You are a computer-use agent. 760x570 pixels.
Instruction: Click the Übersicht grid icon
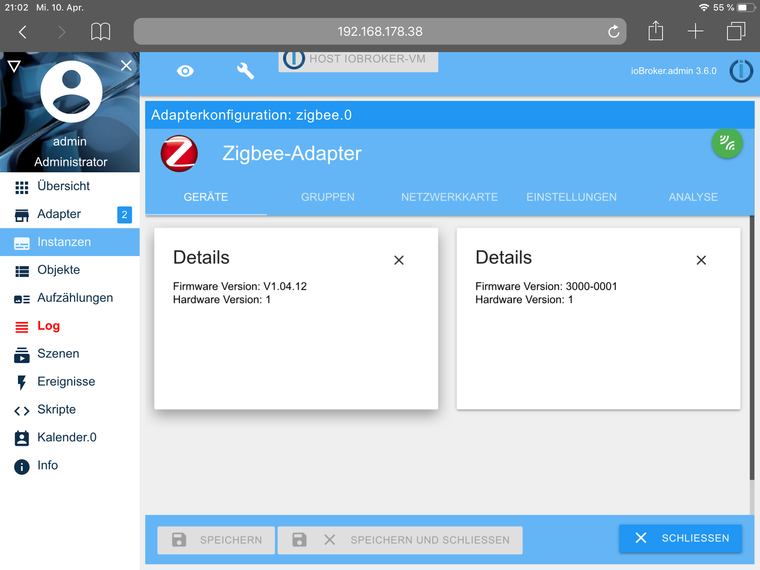[22, 188]
